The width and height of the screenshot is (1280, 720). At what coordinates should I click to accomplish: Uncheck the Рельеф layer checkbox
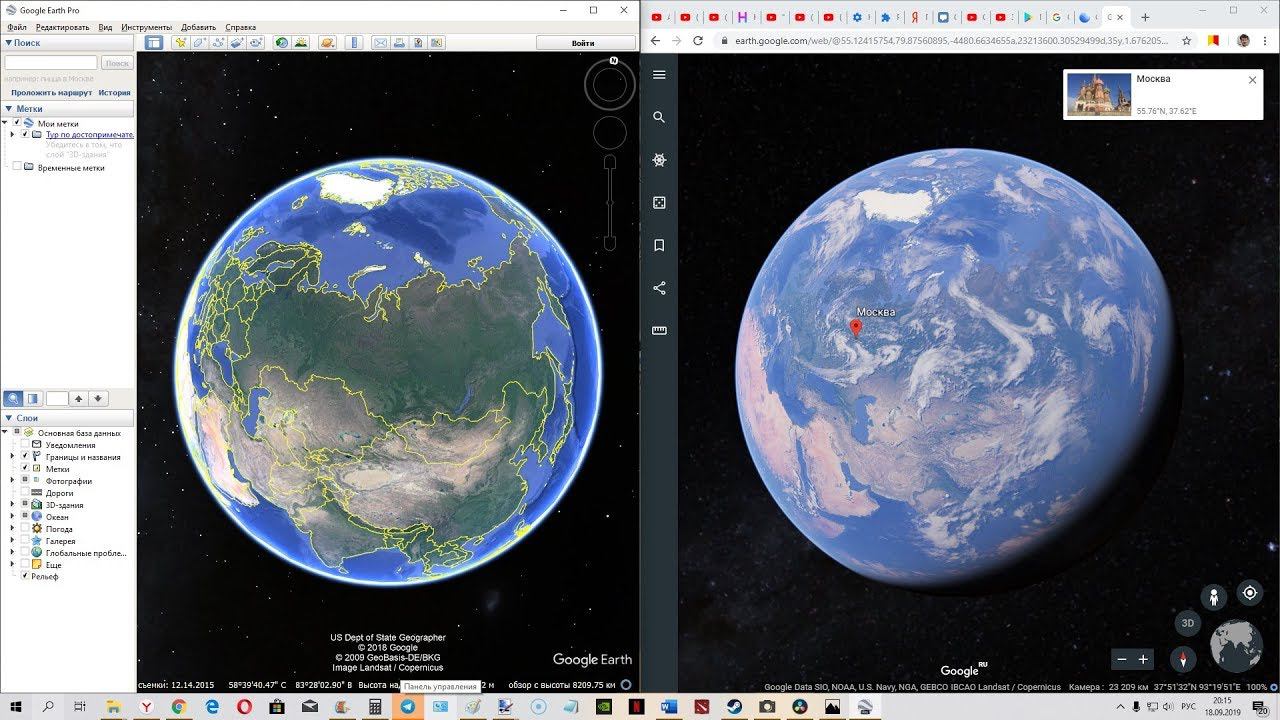25,577
